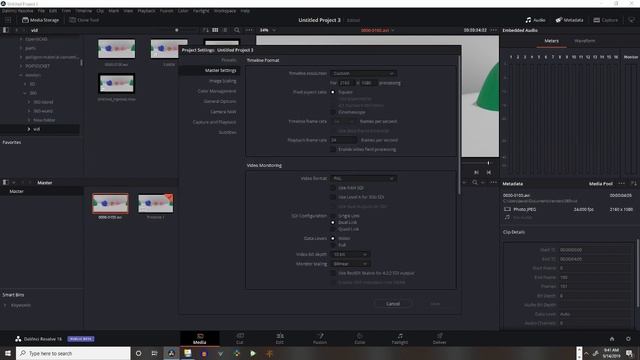Open Video format dropdown
This screenshot has width=640, height=360.
(x=363, y=178)
